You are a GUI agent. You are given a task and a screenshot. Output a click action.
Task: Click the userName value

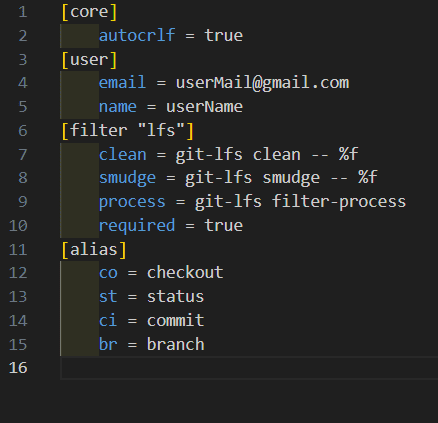click(x=204, y=107)
